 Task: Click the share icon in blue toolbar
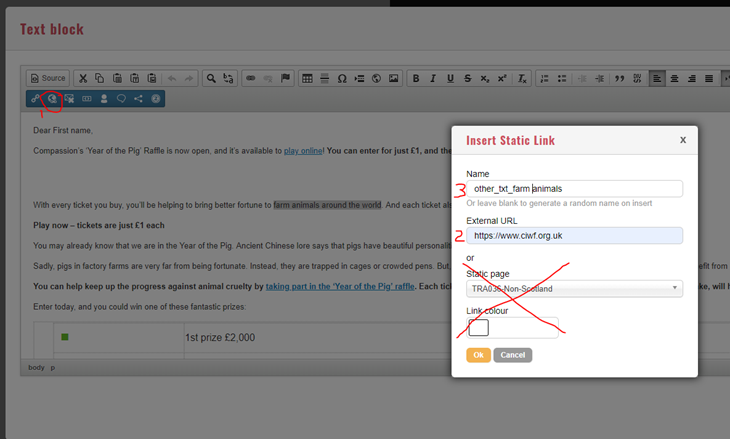coord(138,99)
